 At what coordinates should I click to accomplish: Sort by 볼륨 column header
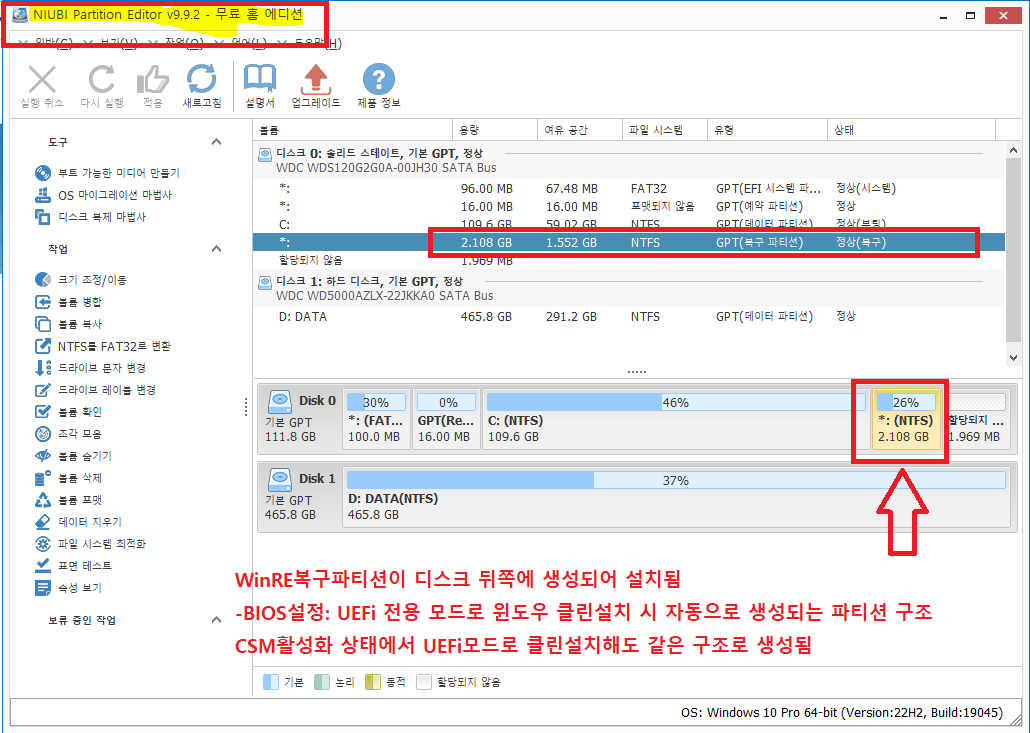coord(353,130)
